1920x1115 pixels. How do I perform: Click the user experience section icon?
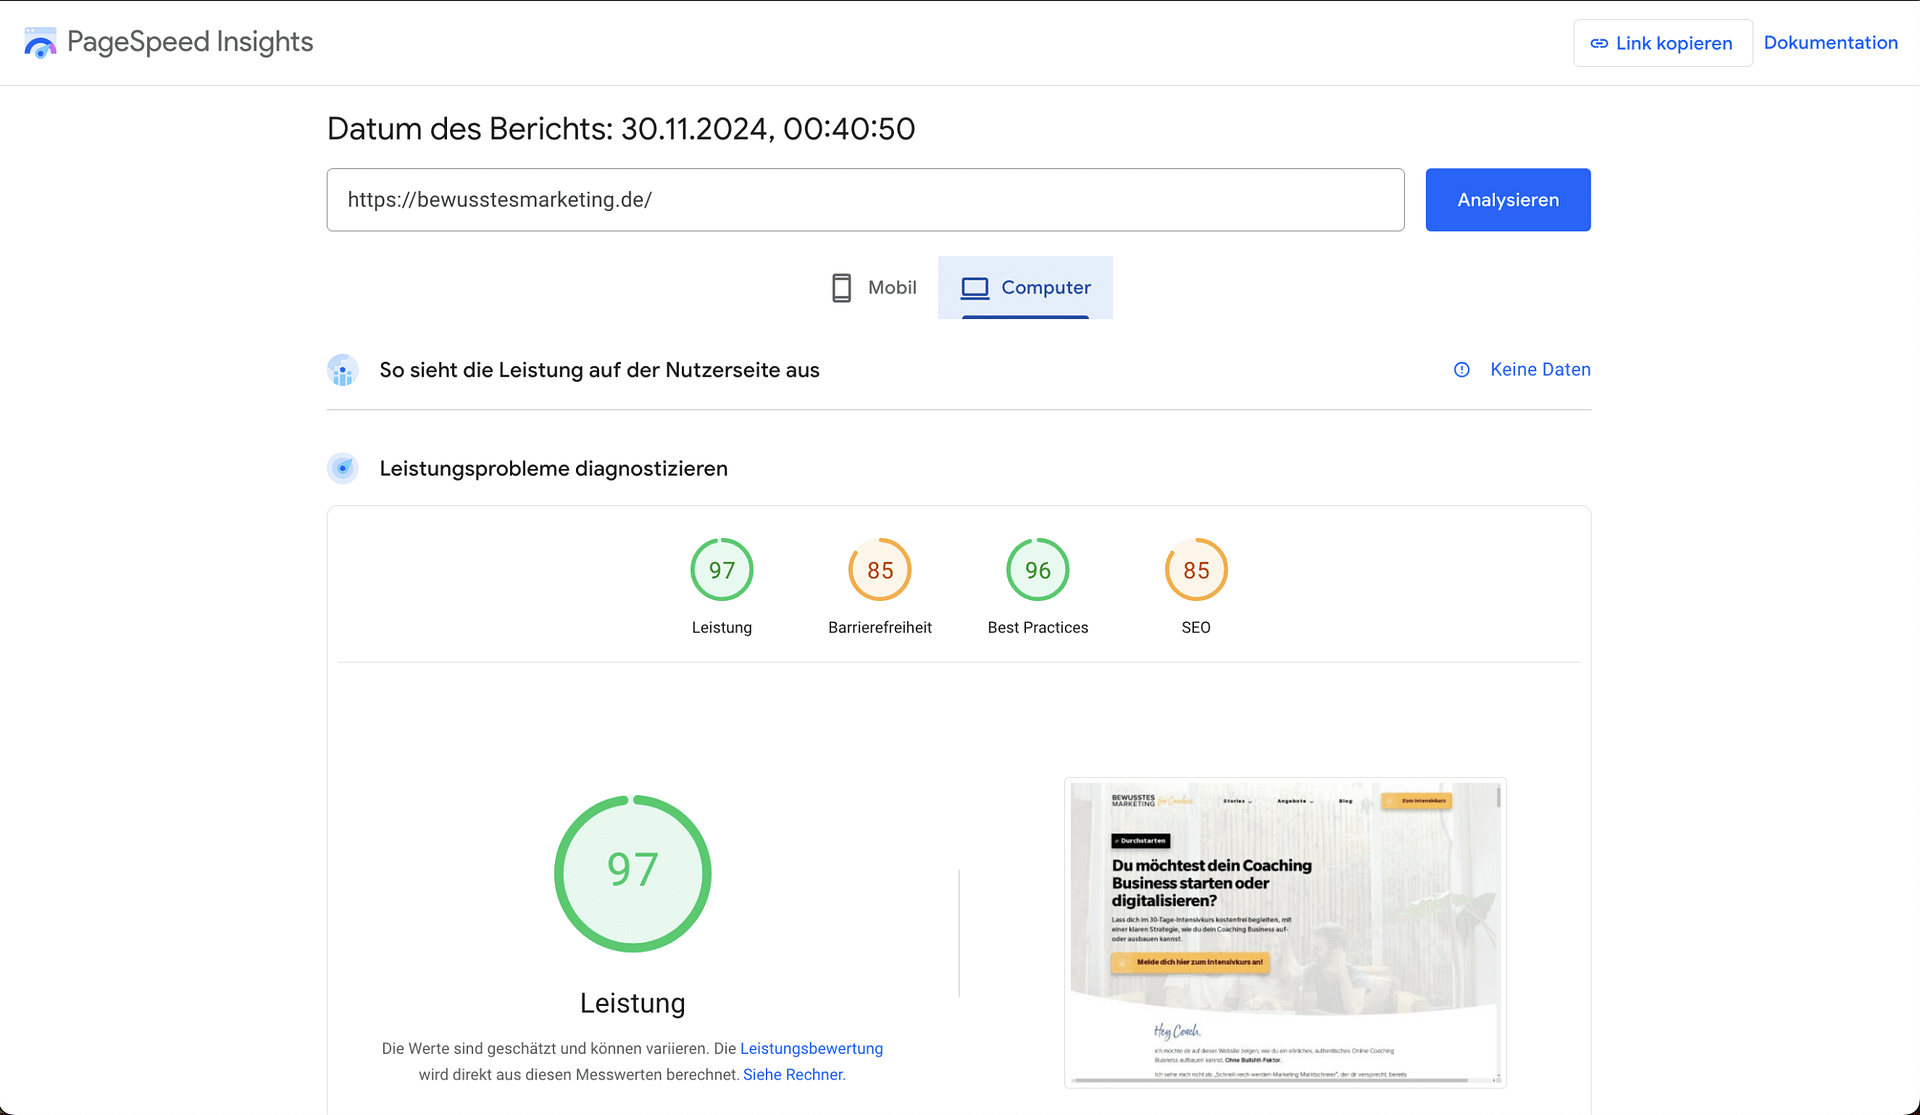pos(343,370)
